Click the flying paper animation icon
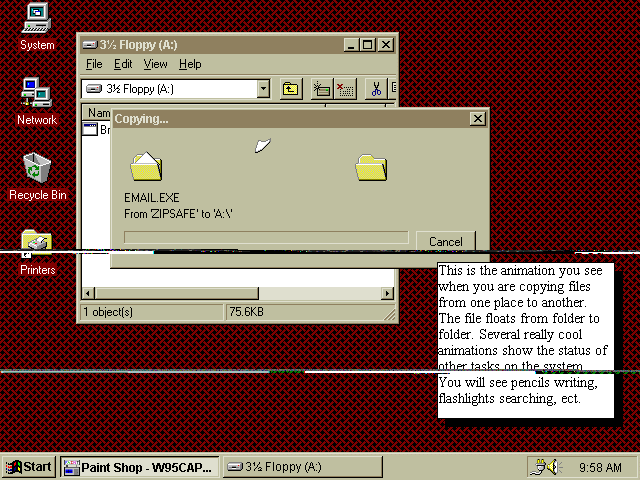The image size is (640, 480). (x=262, y=145)
